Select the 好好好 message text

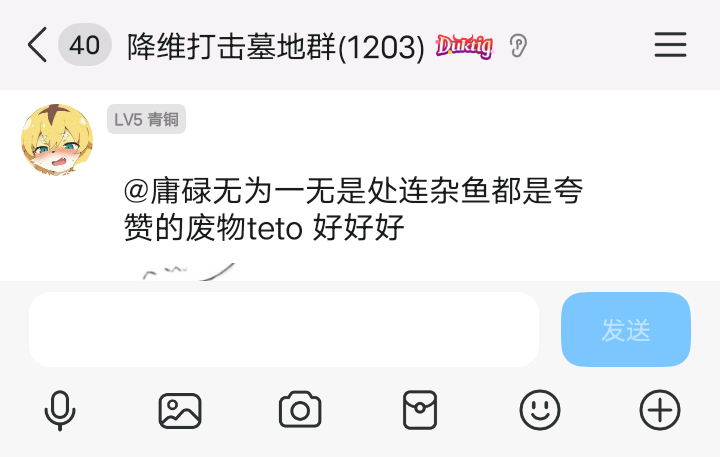click(x=358, y=227)
